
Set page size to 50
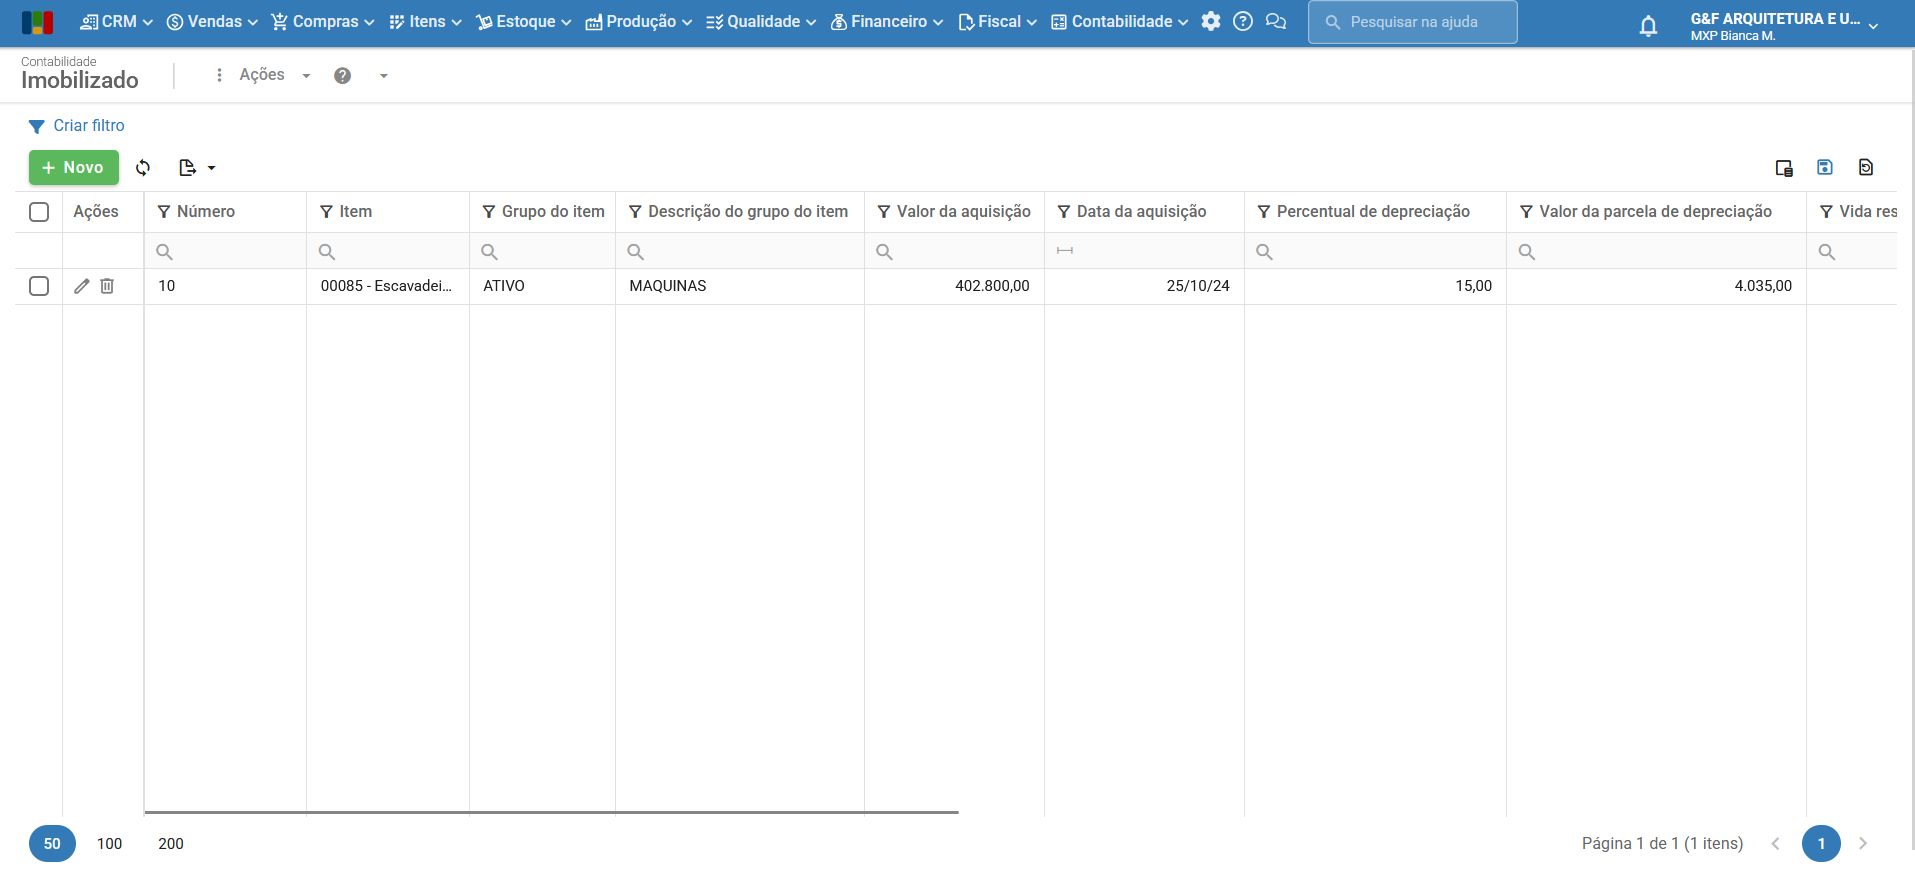coord(52,843)
